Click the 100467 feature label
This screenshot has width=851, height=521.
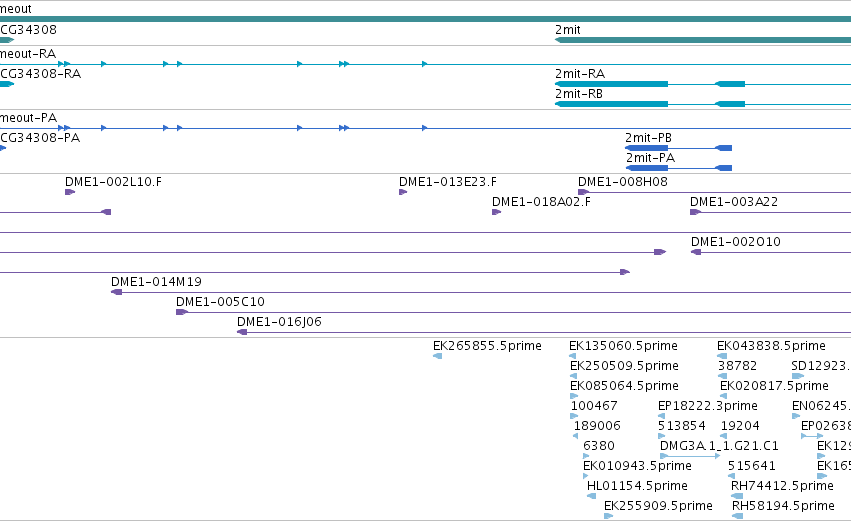point(594,406)
